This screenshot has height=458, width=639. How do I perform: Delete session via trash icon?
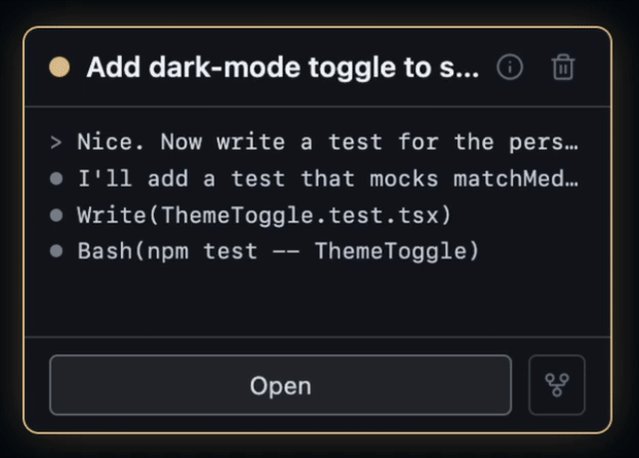(x=563, y=67)
